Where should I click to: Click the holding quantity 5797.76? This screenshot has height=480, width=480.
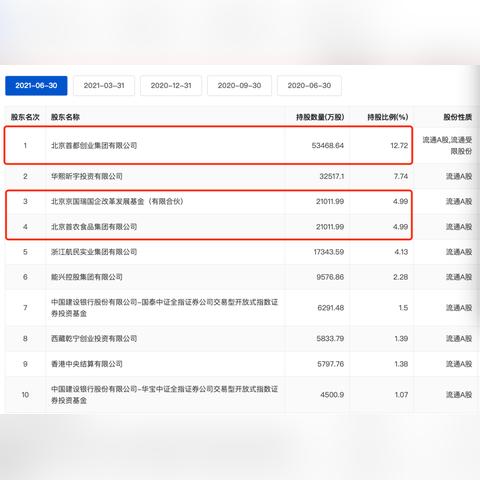coord(330,364)
